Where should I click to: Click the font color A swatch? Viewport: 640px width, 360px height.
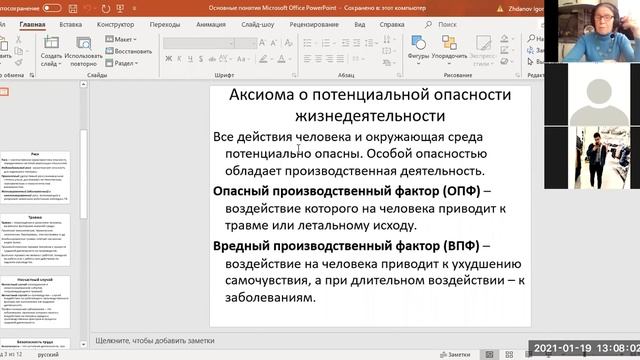pyautogui.click(x=282, y=59)
